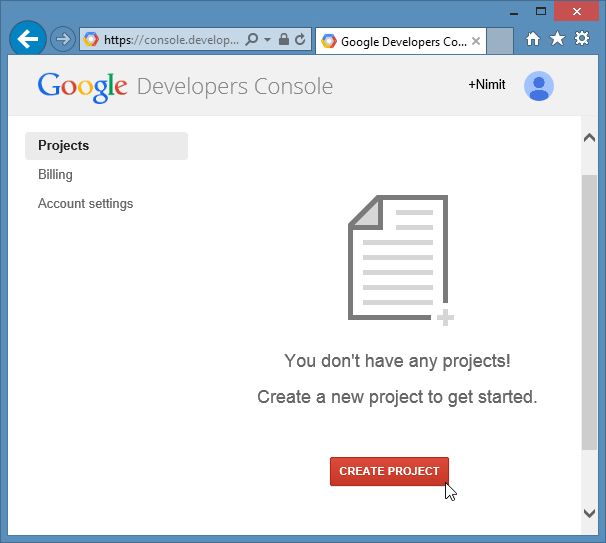Open the account avatar icon
This screenshot has height=543, width=606.
pos(539,86)
